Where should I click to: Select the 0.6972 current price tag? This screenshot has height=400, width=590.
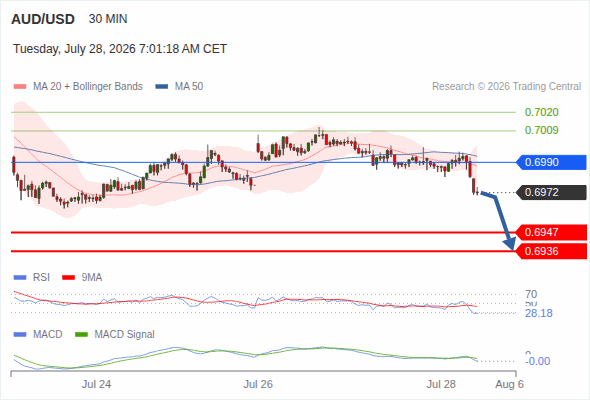[551, 192]
